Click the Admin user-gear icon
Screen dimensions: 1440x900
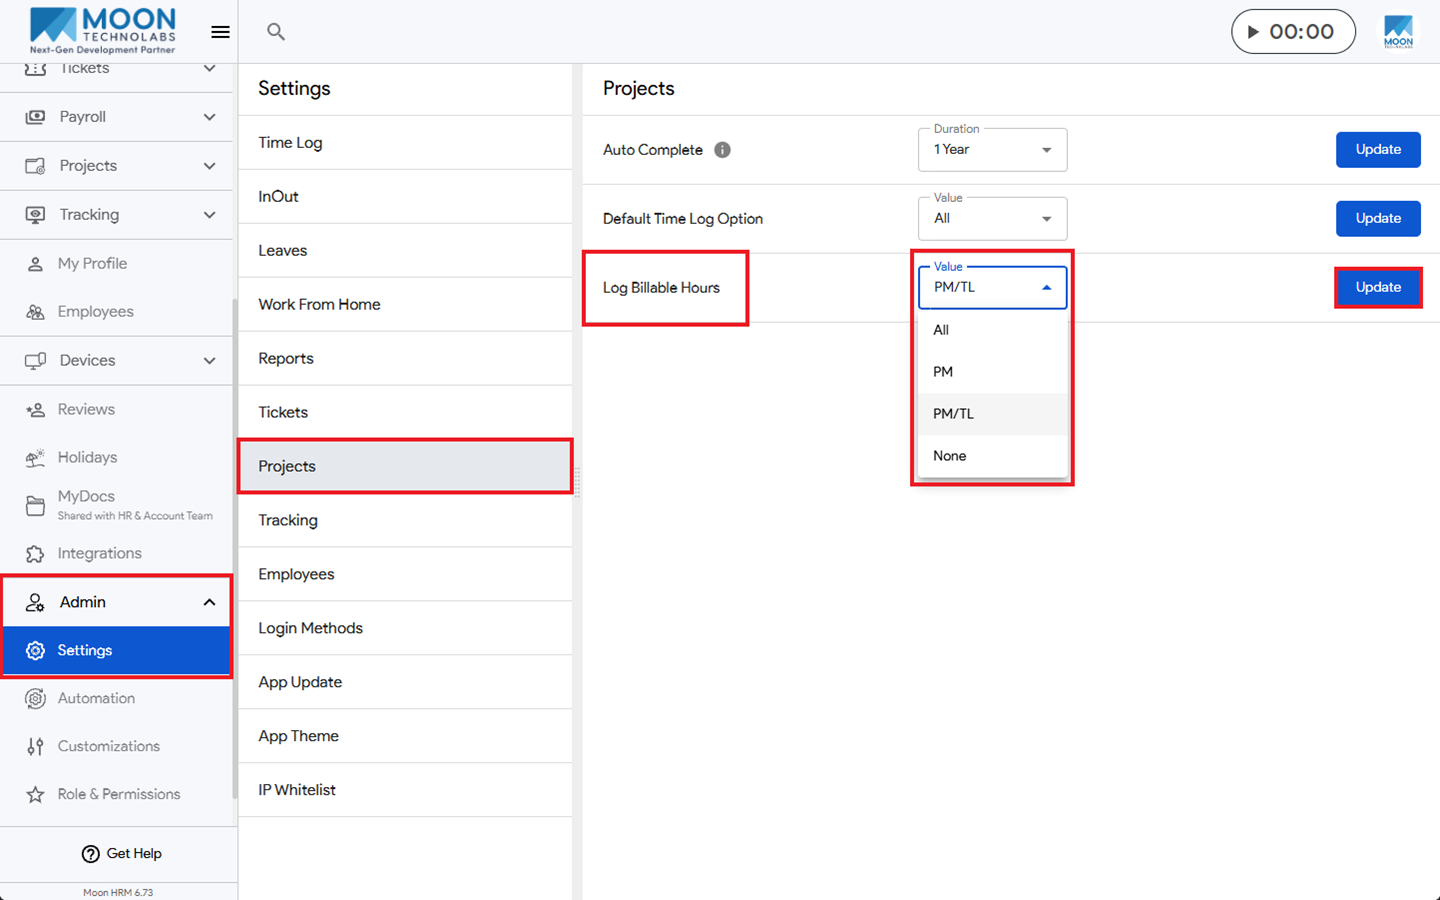pyautogui.click(x=35, y=602)
